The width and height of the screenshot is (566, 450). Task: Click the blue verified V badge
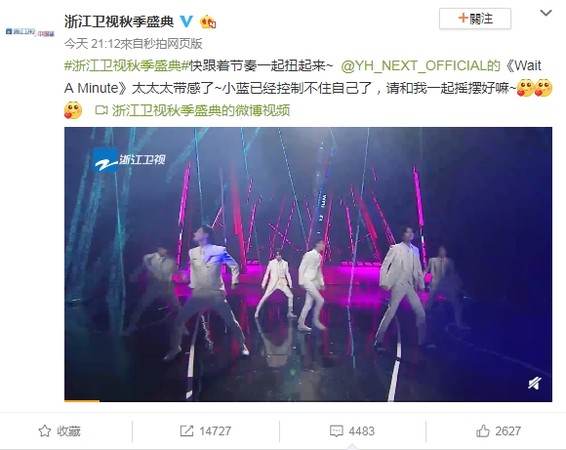coord(186,21)
